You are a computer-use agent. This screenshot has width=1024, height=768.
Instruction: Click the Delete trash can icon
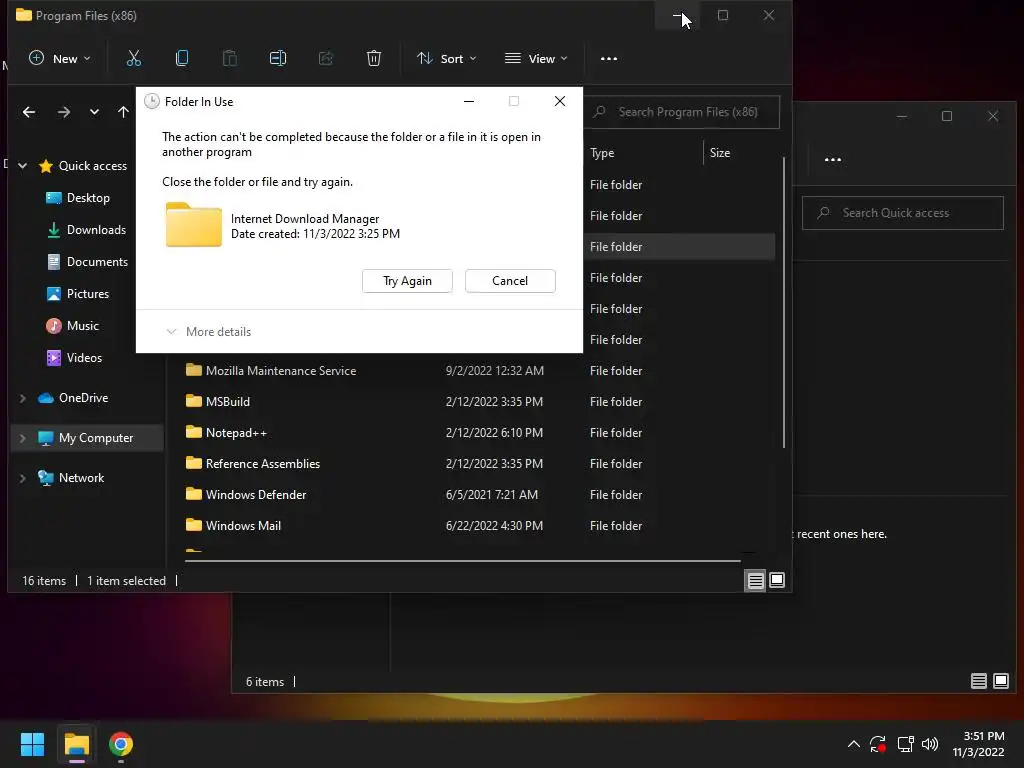point(374,58)
